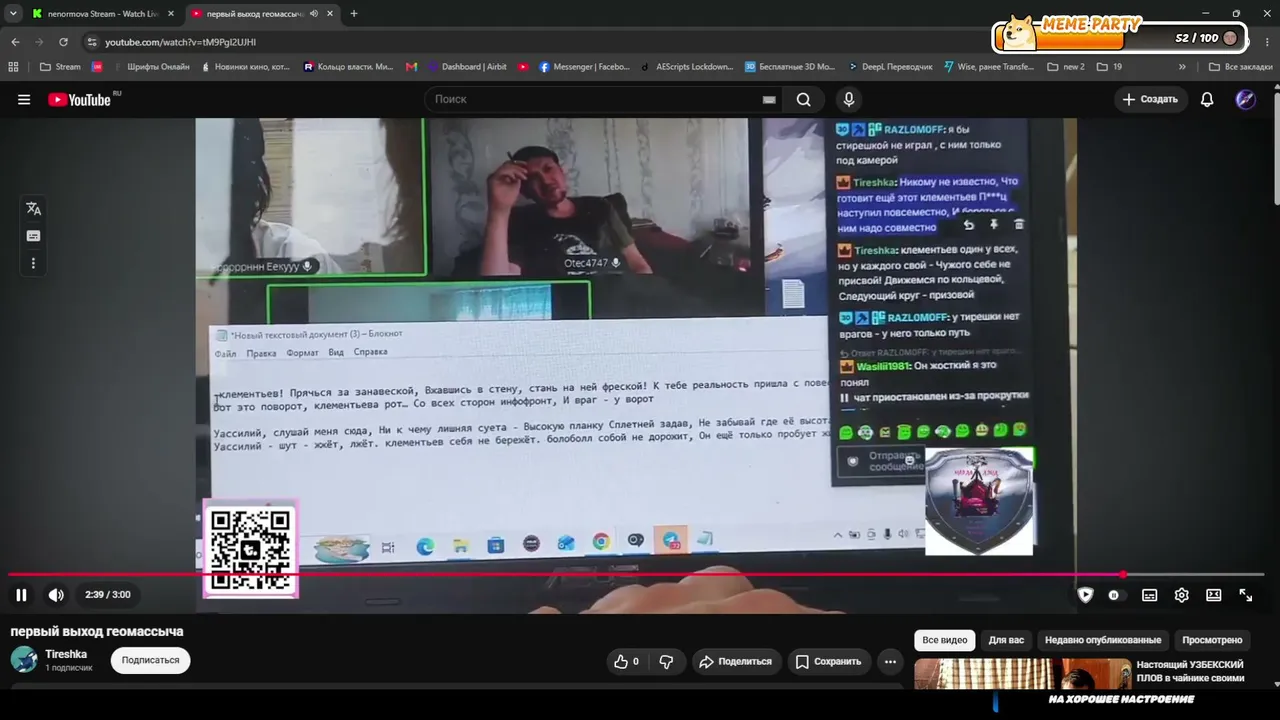Click the Tireshka channel avatar
The width and height of the screenshot is (1280, 720).
(24, 660)
